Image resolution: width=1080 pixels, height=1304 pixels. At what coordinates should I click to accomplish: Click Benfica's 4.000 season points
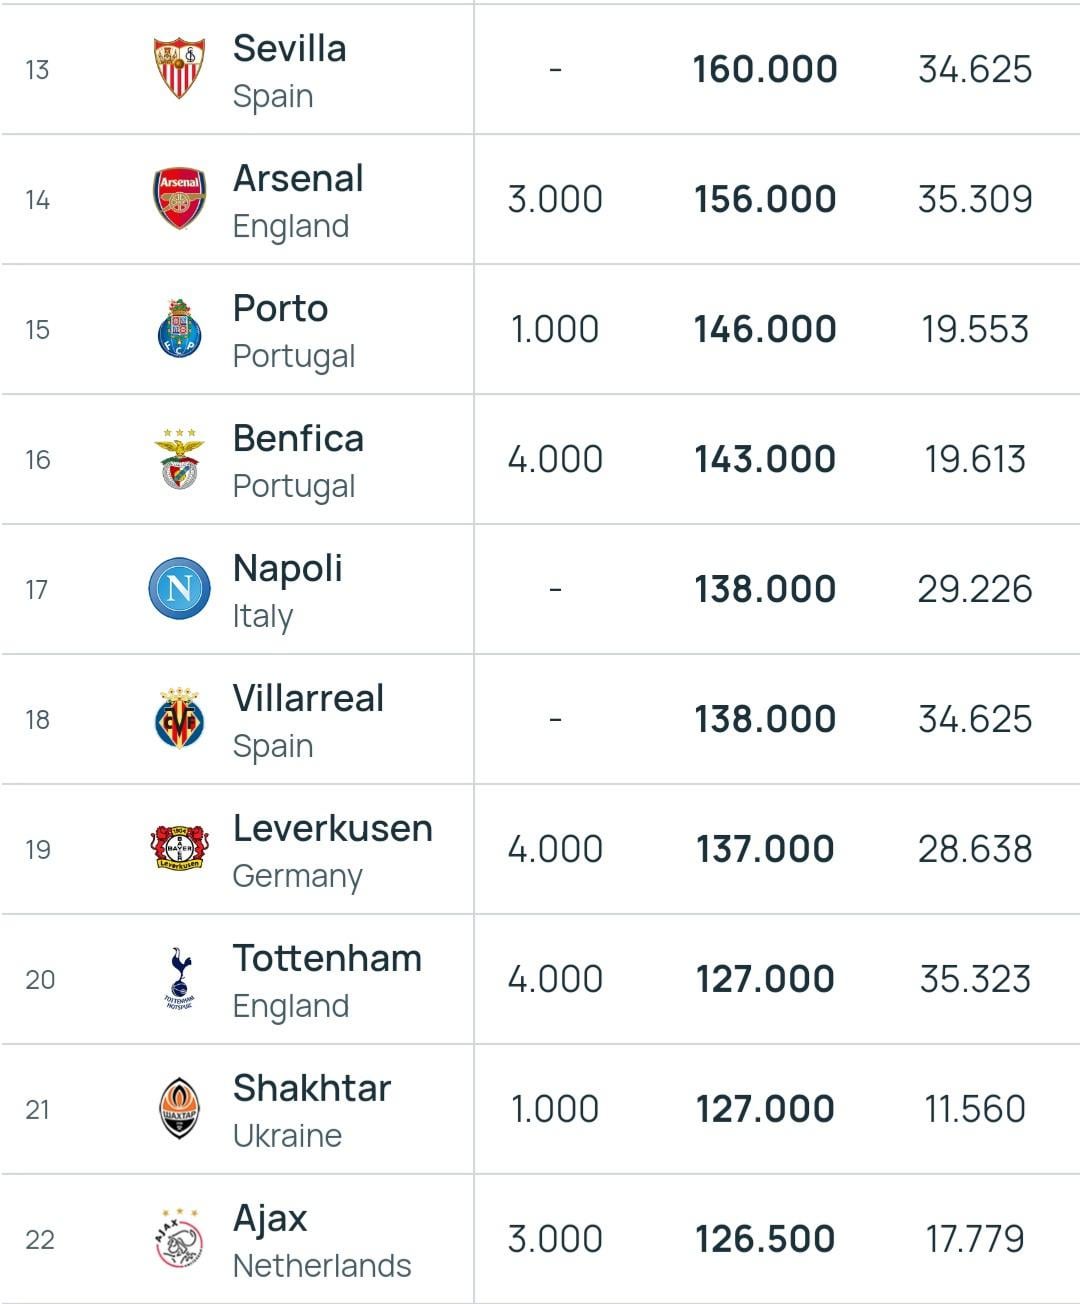[x=555, y=459]
